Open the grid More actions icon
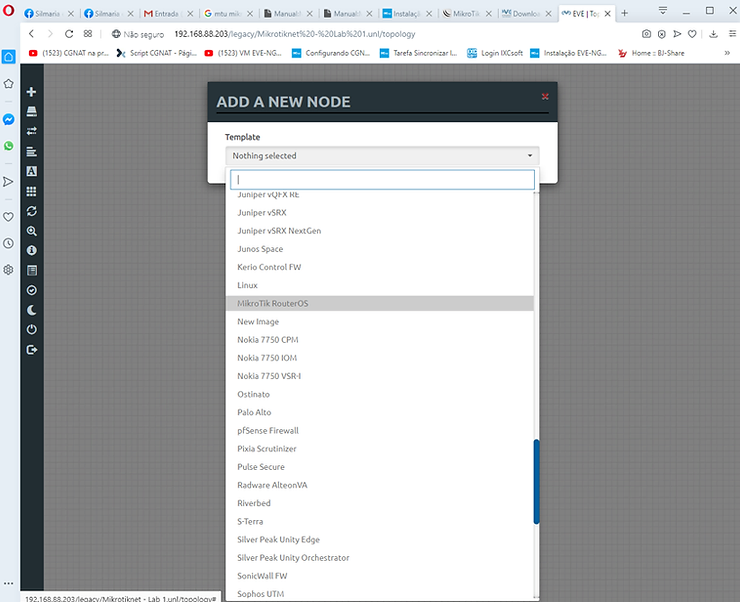The width and height of the screenshot is (740, 602). (x=32, y=191)
